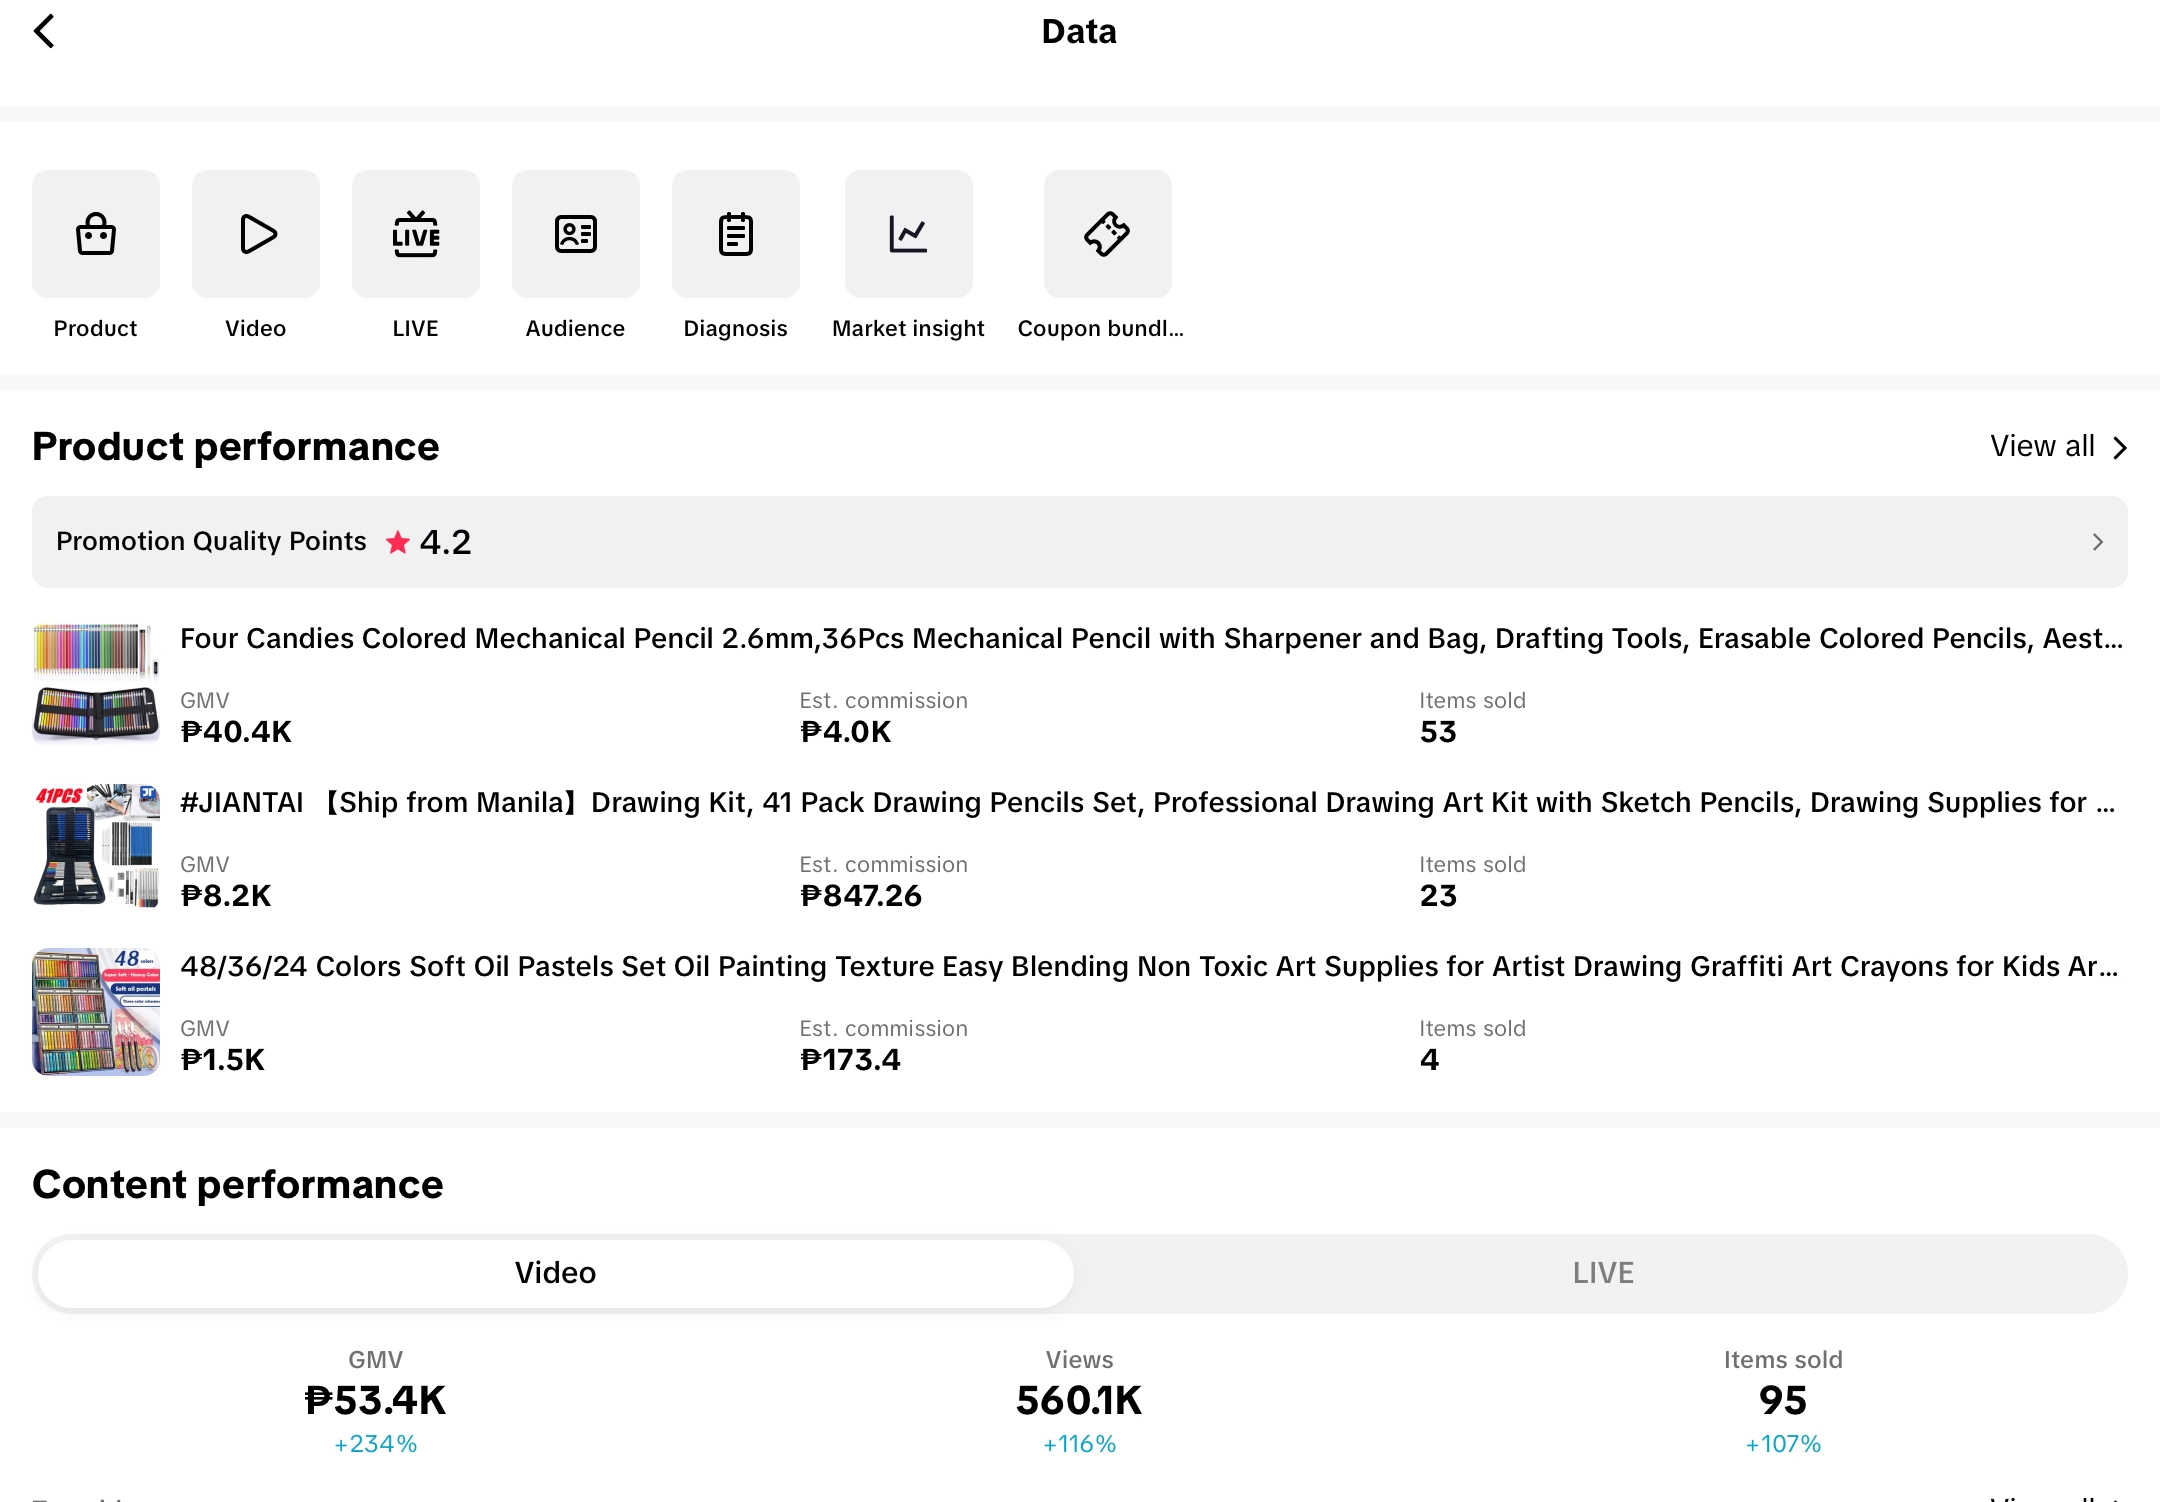Open the Soft Oil Pastels Set title
The image size is (2160, 1502).
point(1148,967)
